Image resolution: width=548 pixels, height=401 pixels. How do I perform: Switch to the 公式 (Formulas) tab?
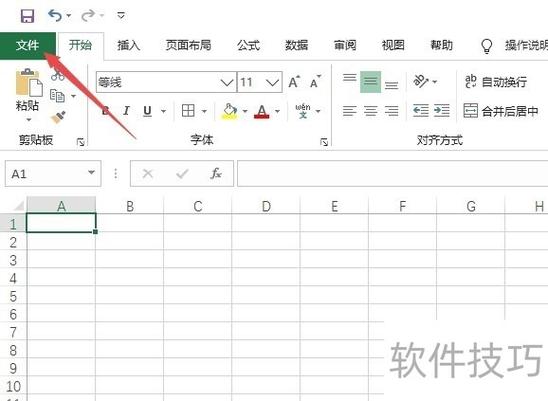(248, 45)
